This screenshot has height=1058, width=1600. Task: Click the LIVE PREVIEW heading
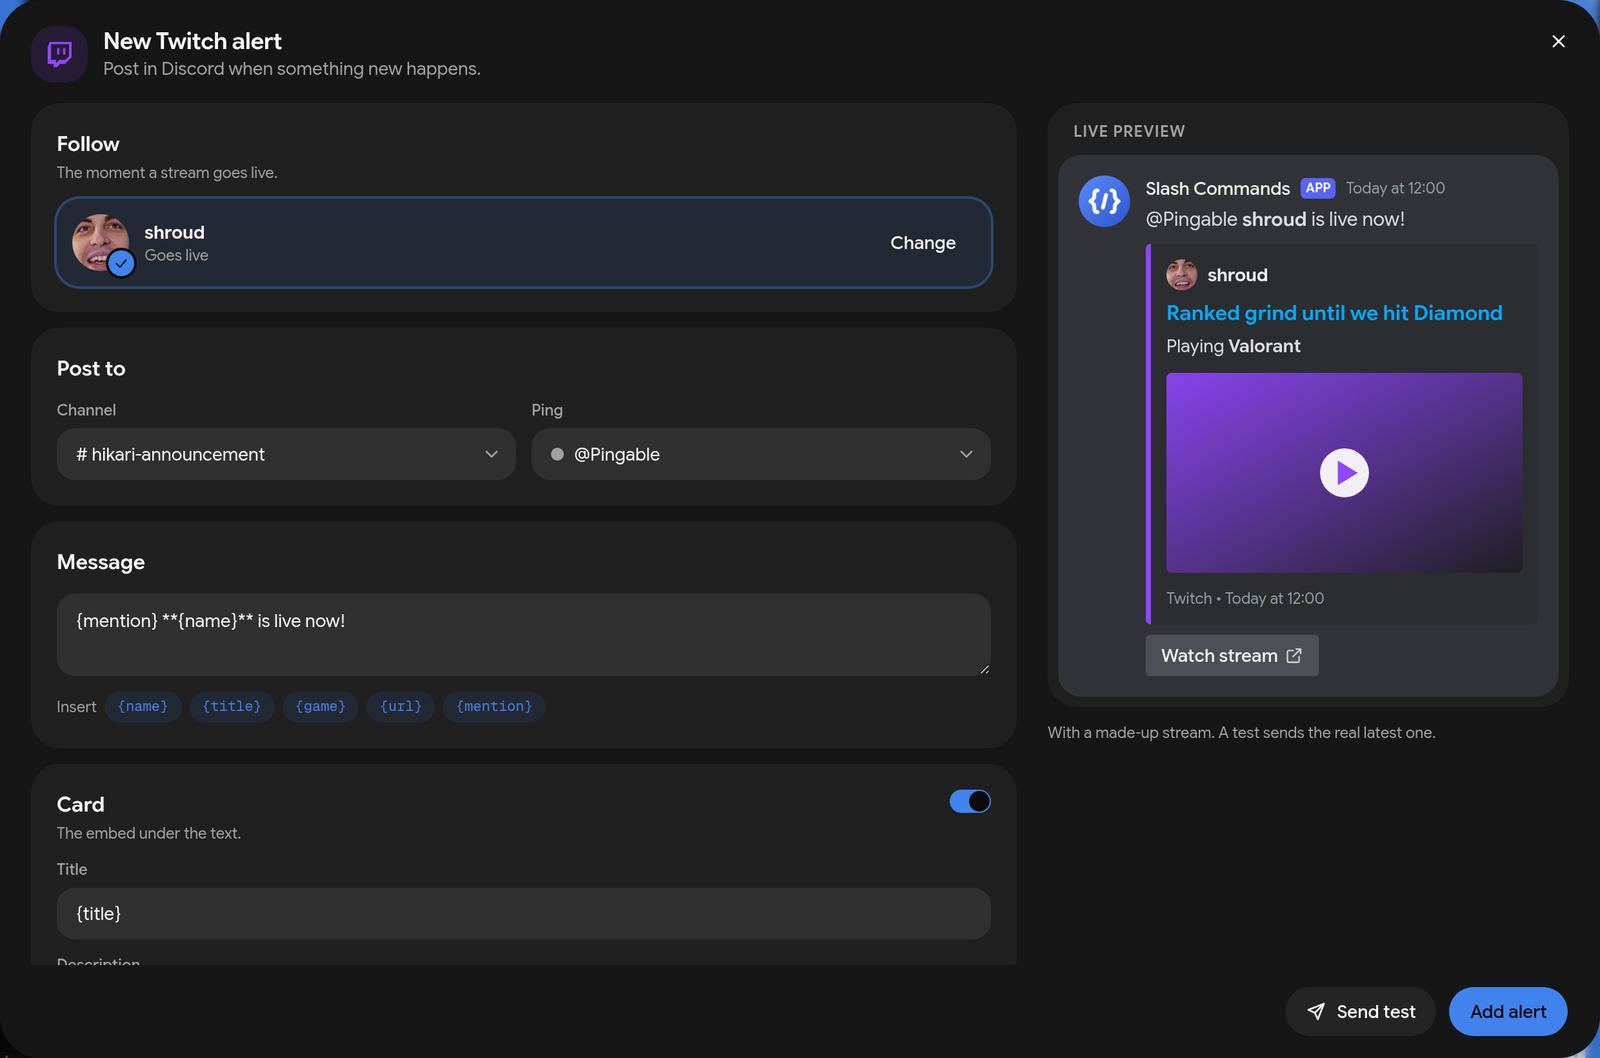point(1129,131)
